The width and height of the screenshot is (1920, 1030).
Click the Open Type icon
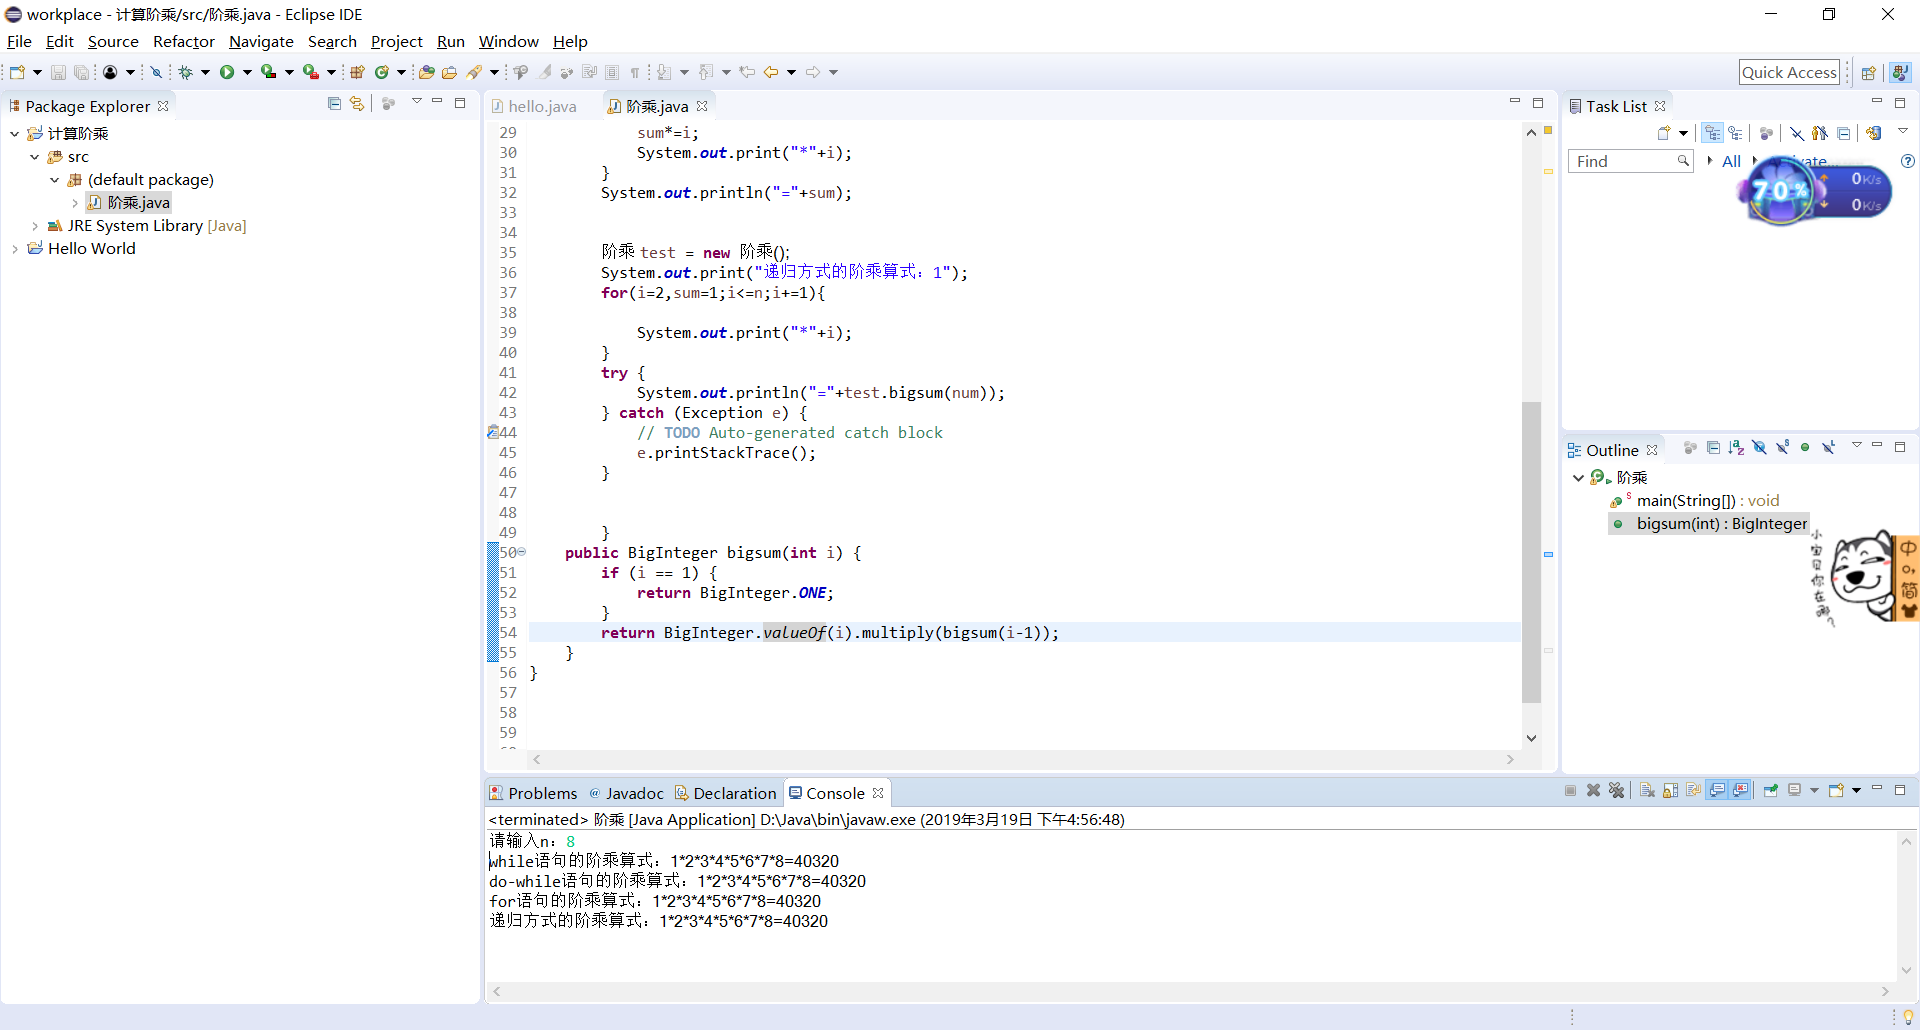(426, 72)
